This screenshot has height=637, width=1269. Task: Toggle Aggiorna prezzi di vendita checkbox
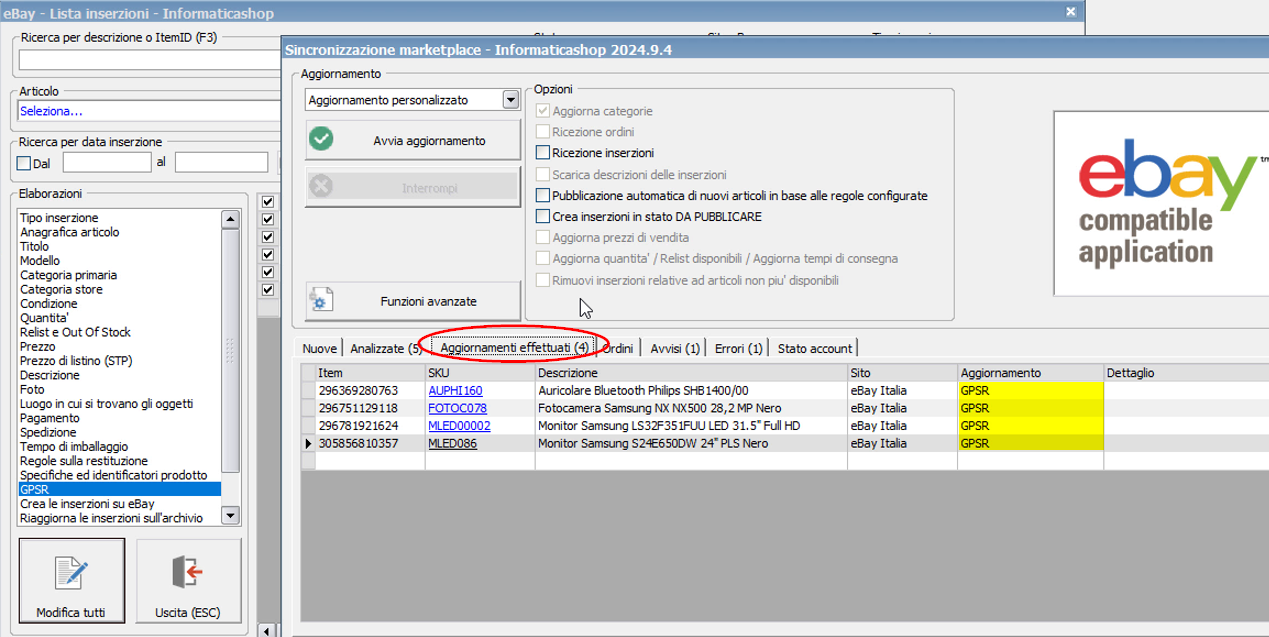coord(543,238)
